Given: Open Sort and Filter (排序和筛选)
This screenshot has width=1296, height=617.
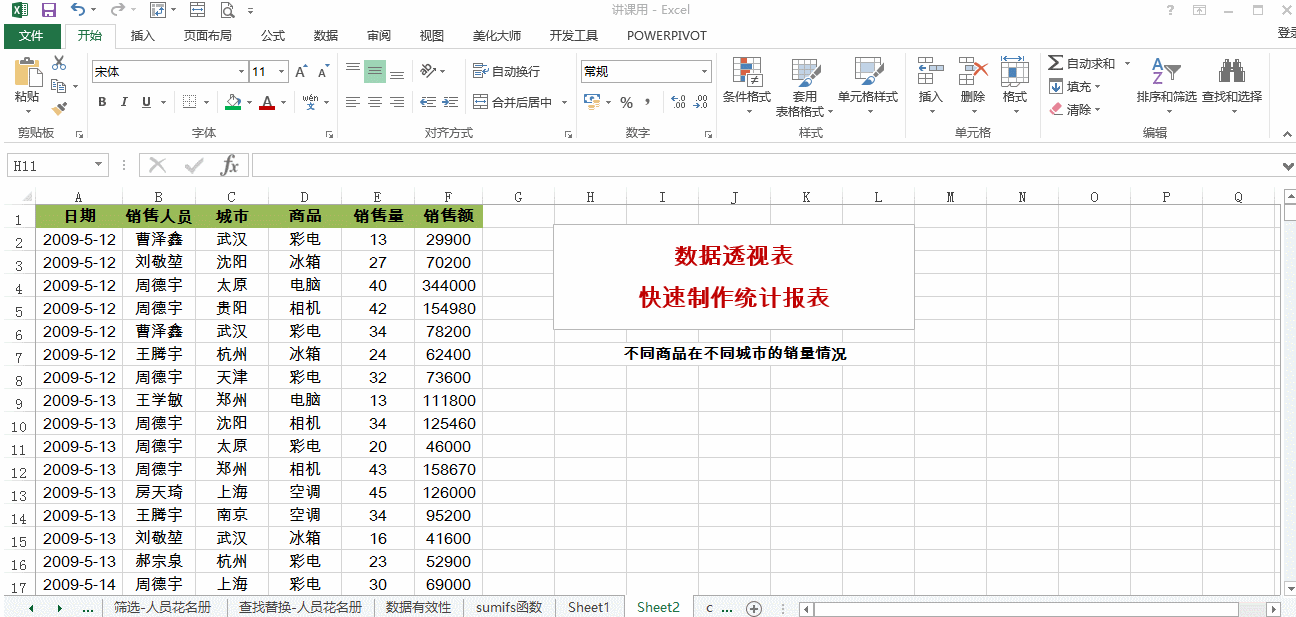Looking at the screenshot, I should pyautogui.click(x=1166, y=84).
